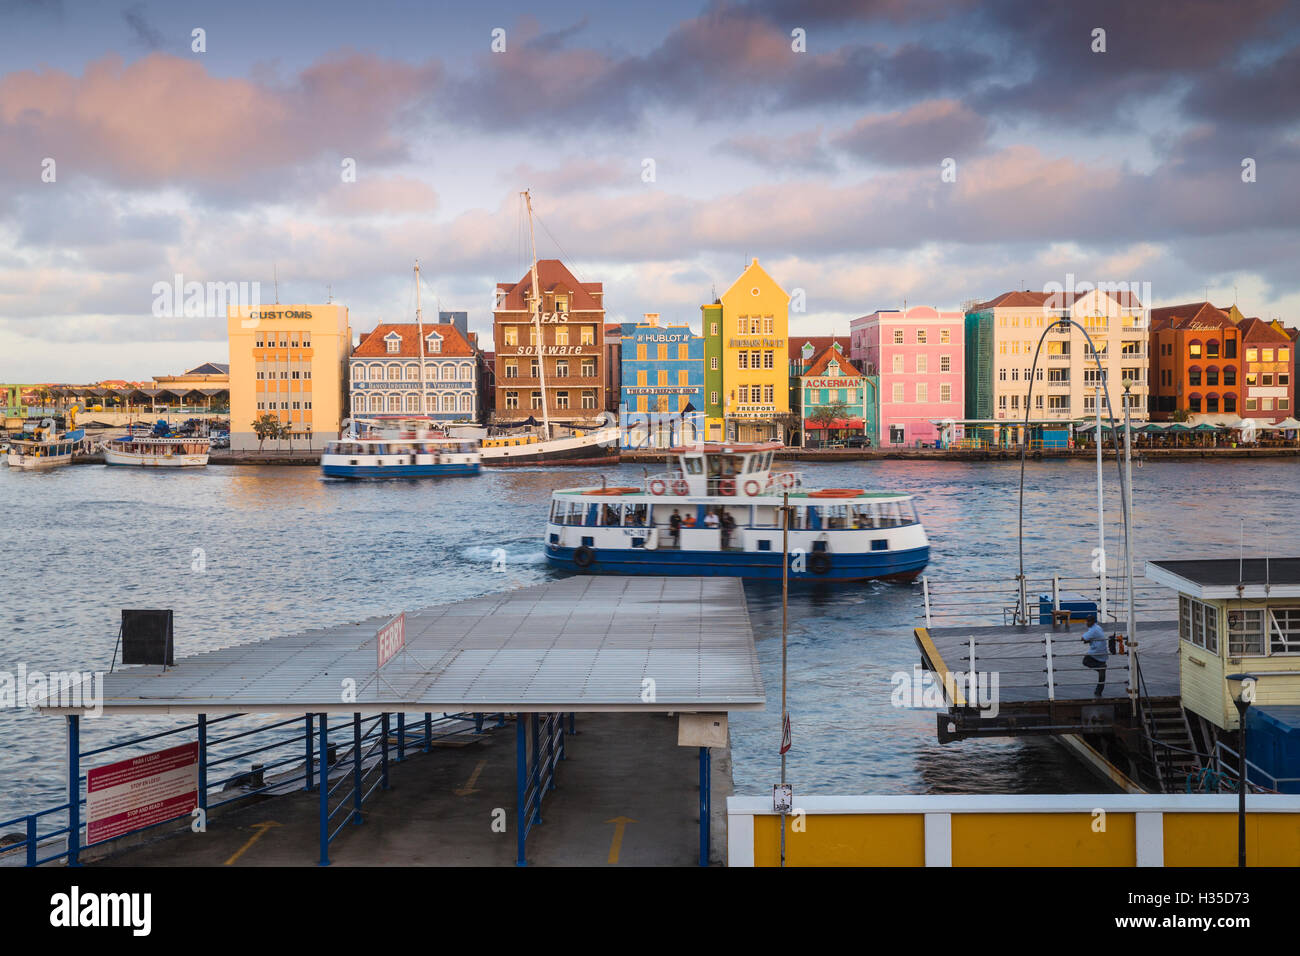The width and height of the screenshot is (1300, 956).
Task: Click the red notice board on the ferry shelter railing
Action: [x=141, y=792]
